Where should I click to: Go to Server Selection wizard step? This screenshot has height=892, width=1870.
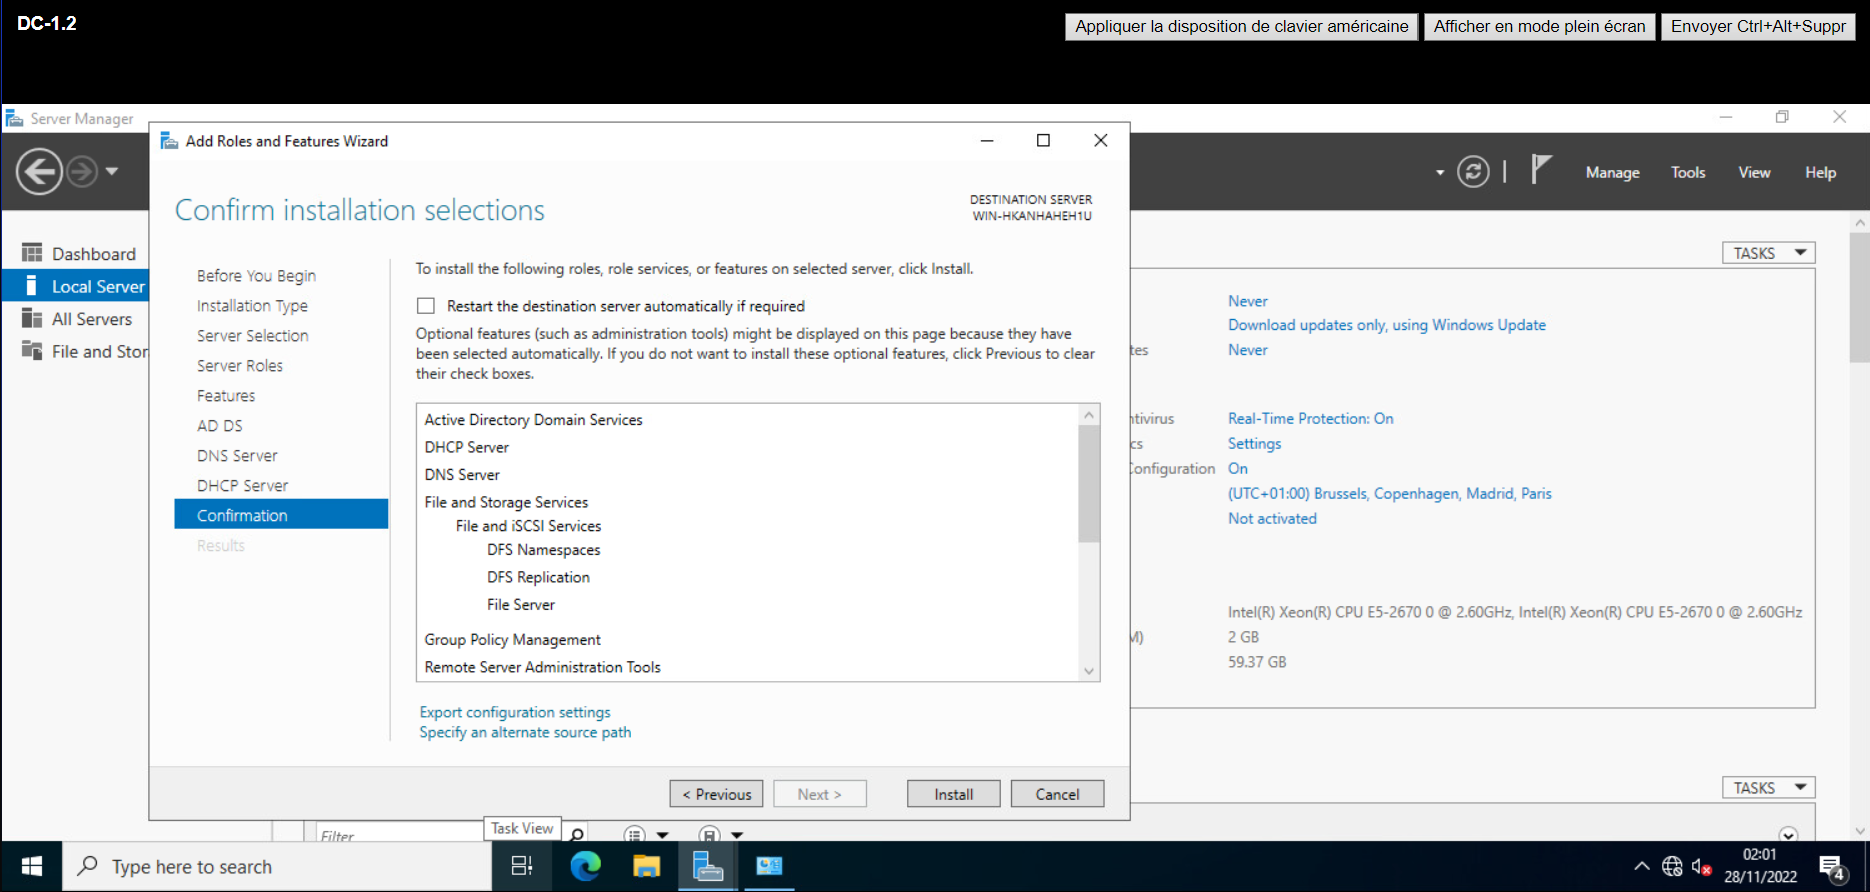point(252,335)
